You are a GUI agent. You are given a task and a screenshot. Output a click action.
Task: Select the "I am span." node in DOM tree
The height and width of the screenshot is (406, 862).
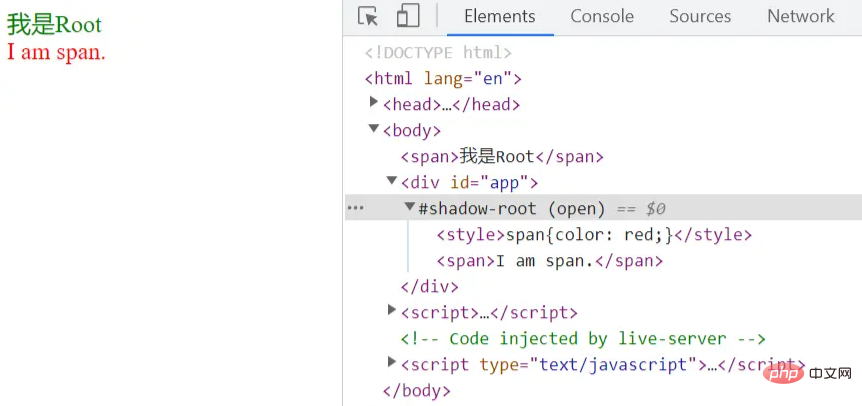(550, 261)
